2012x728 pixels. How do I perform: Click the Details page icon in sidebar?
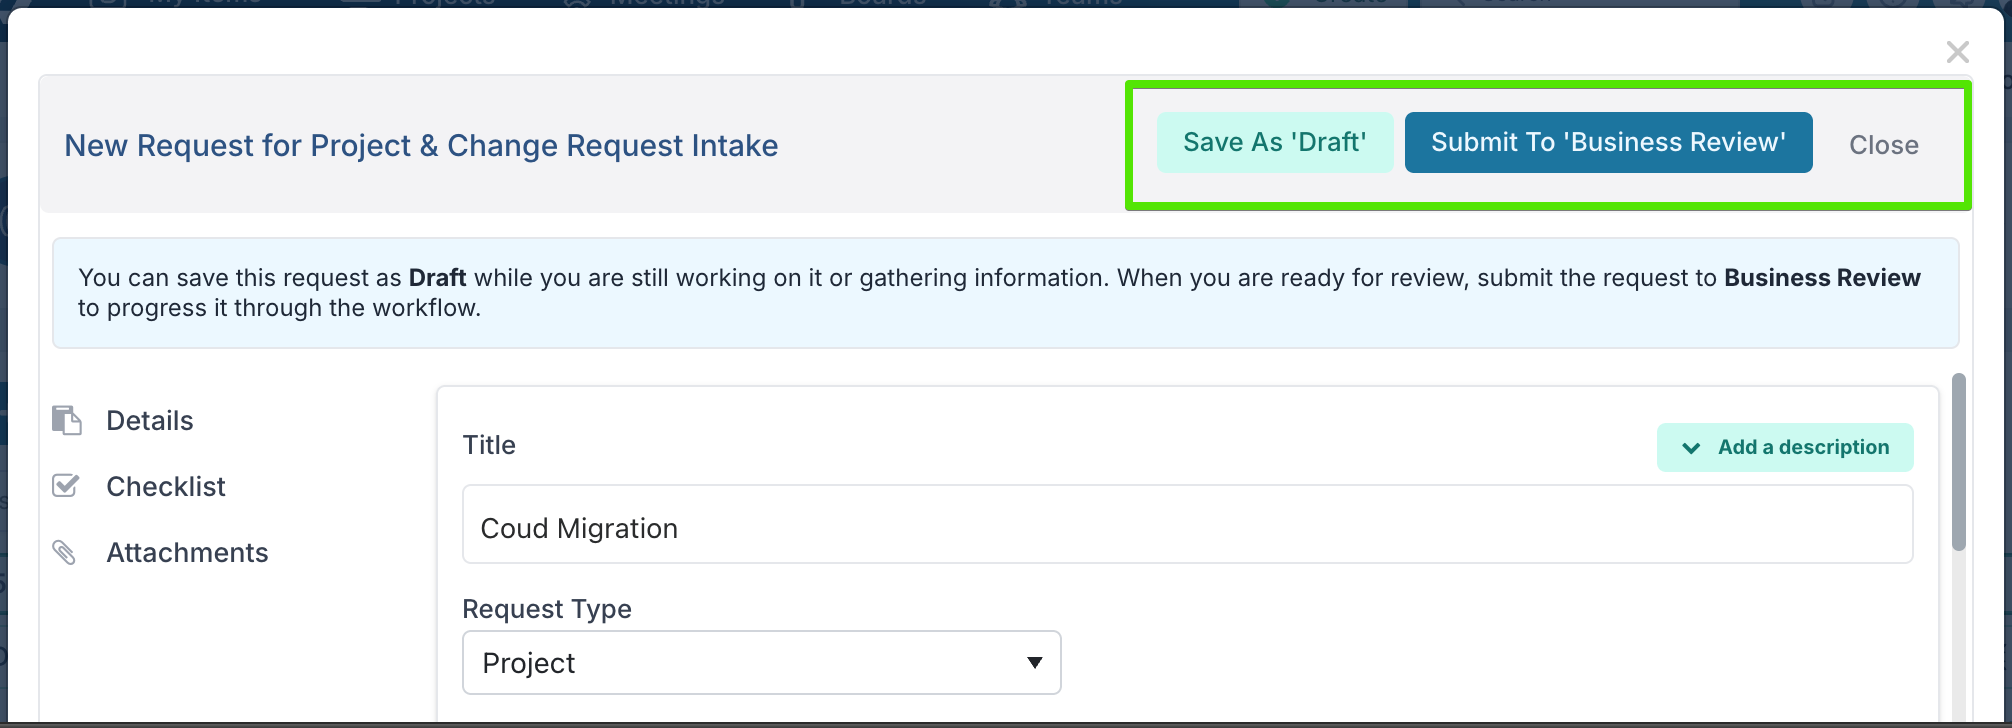(66, 420)
